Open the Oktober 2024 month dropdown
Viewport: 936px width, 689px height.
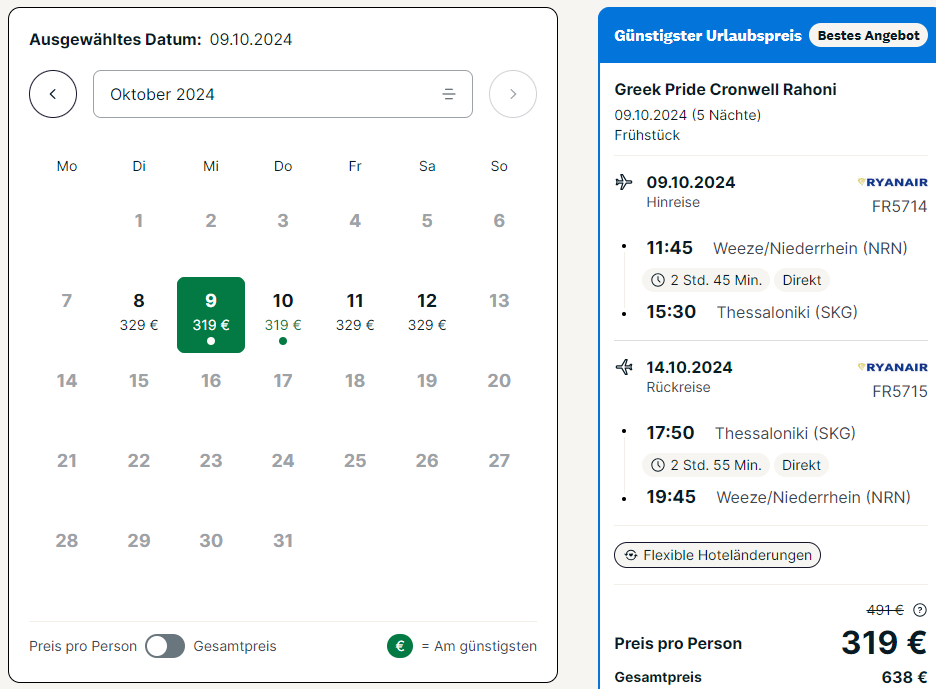click(x=283, y=94)
